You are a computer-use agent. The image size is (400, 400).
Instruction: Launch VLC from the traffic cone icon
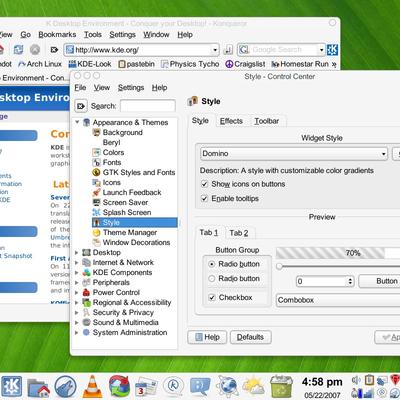(92, 387)
